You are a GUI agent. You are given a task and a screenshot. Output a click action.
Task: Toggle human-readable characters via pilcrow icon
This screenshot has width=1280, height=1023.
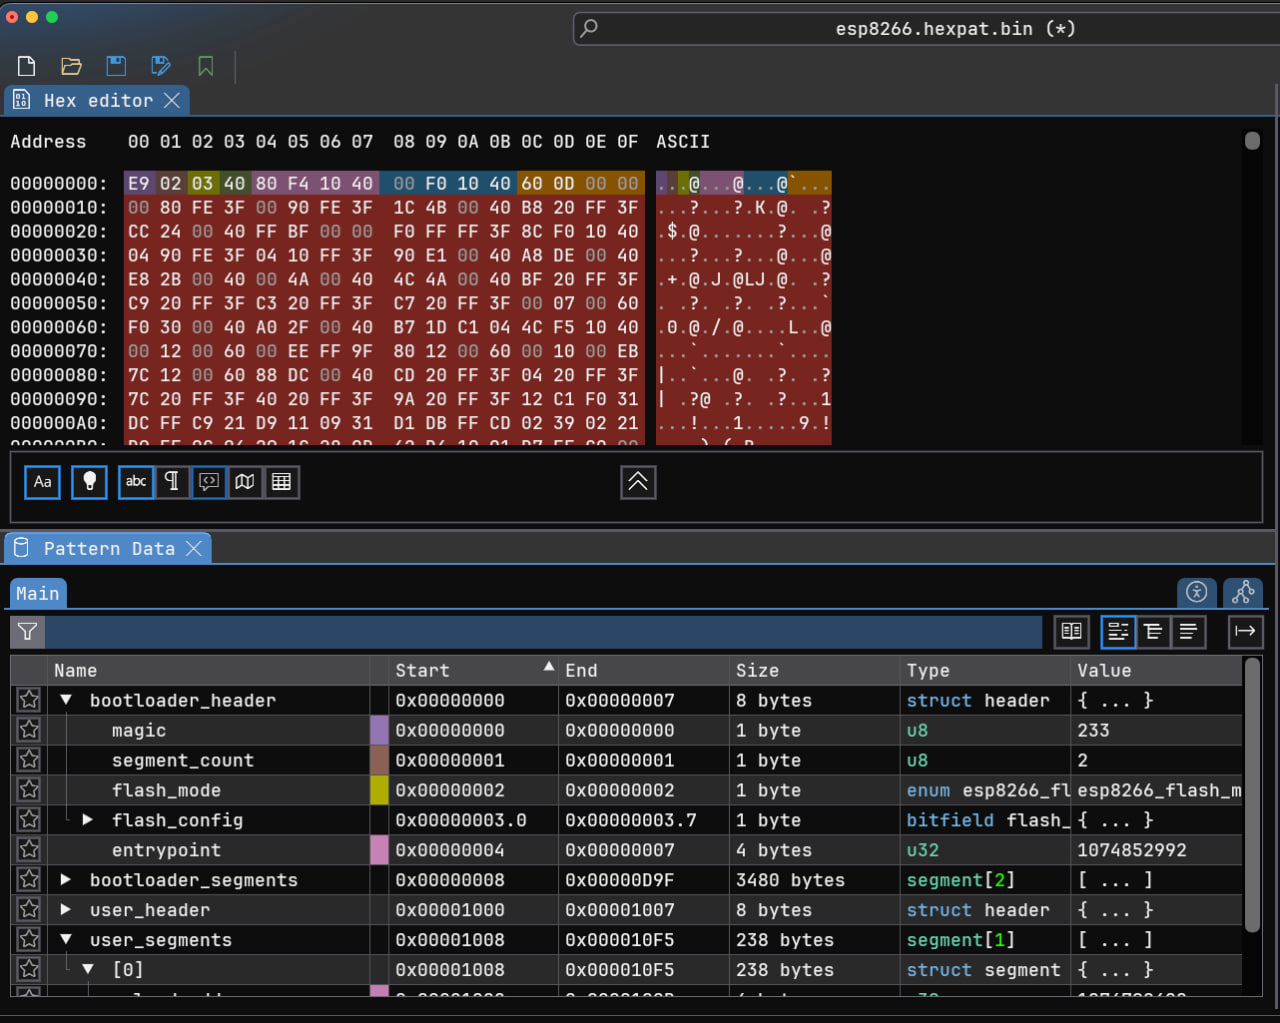click(171, 482)
